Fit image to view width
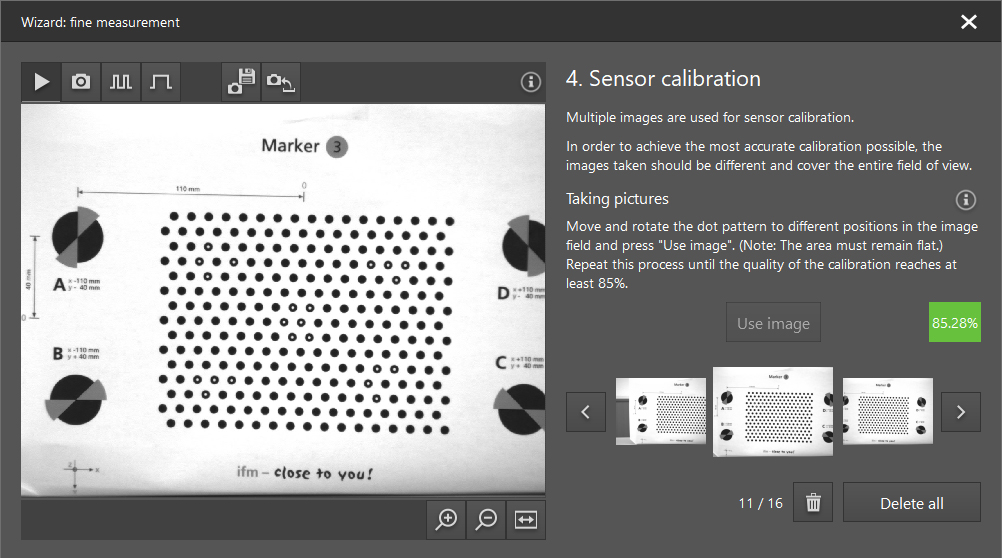Viewport: 1002px width, 558px height. click(526, 519)
